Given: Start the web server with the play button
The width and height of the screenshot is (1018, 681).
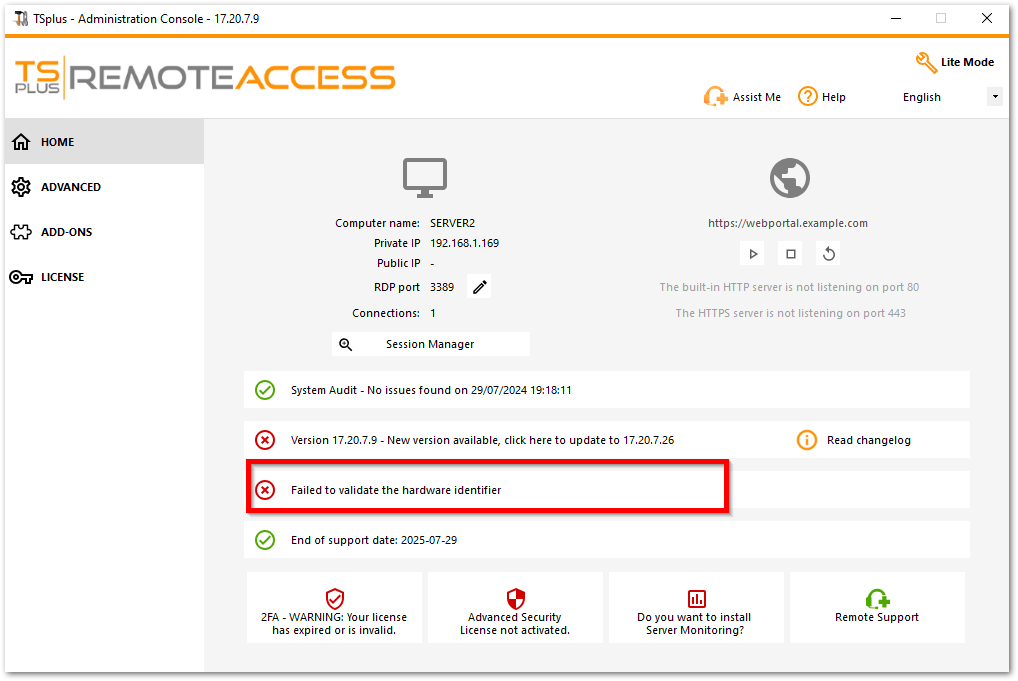Looking at the screenshot, I should (752, 253).
